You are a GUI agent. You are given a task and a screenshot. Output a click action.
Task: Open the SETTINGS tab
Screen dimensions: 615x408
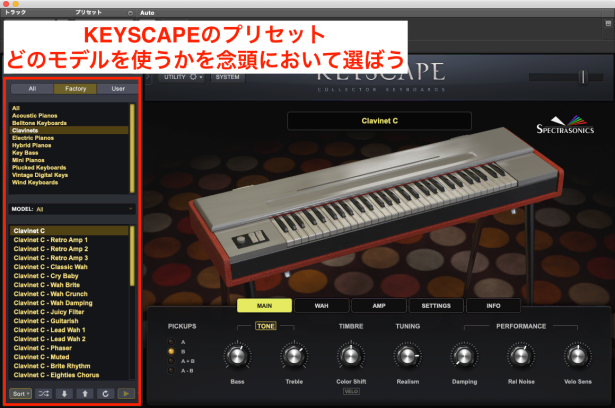pos(436,306)
